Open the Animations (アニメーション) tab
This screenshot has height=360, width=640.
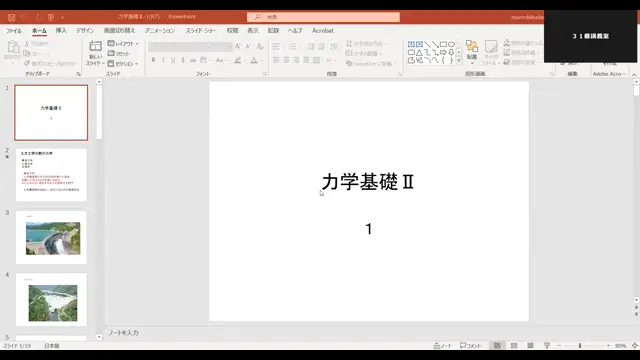click(x=160, y=31)
